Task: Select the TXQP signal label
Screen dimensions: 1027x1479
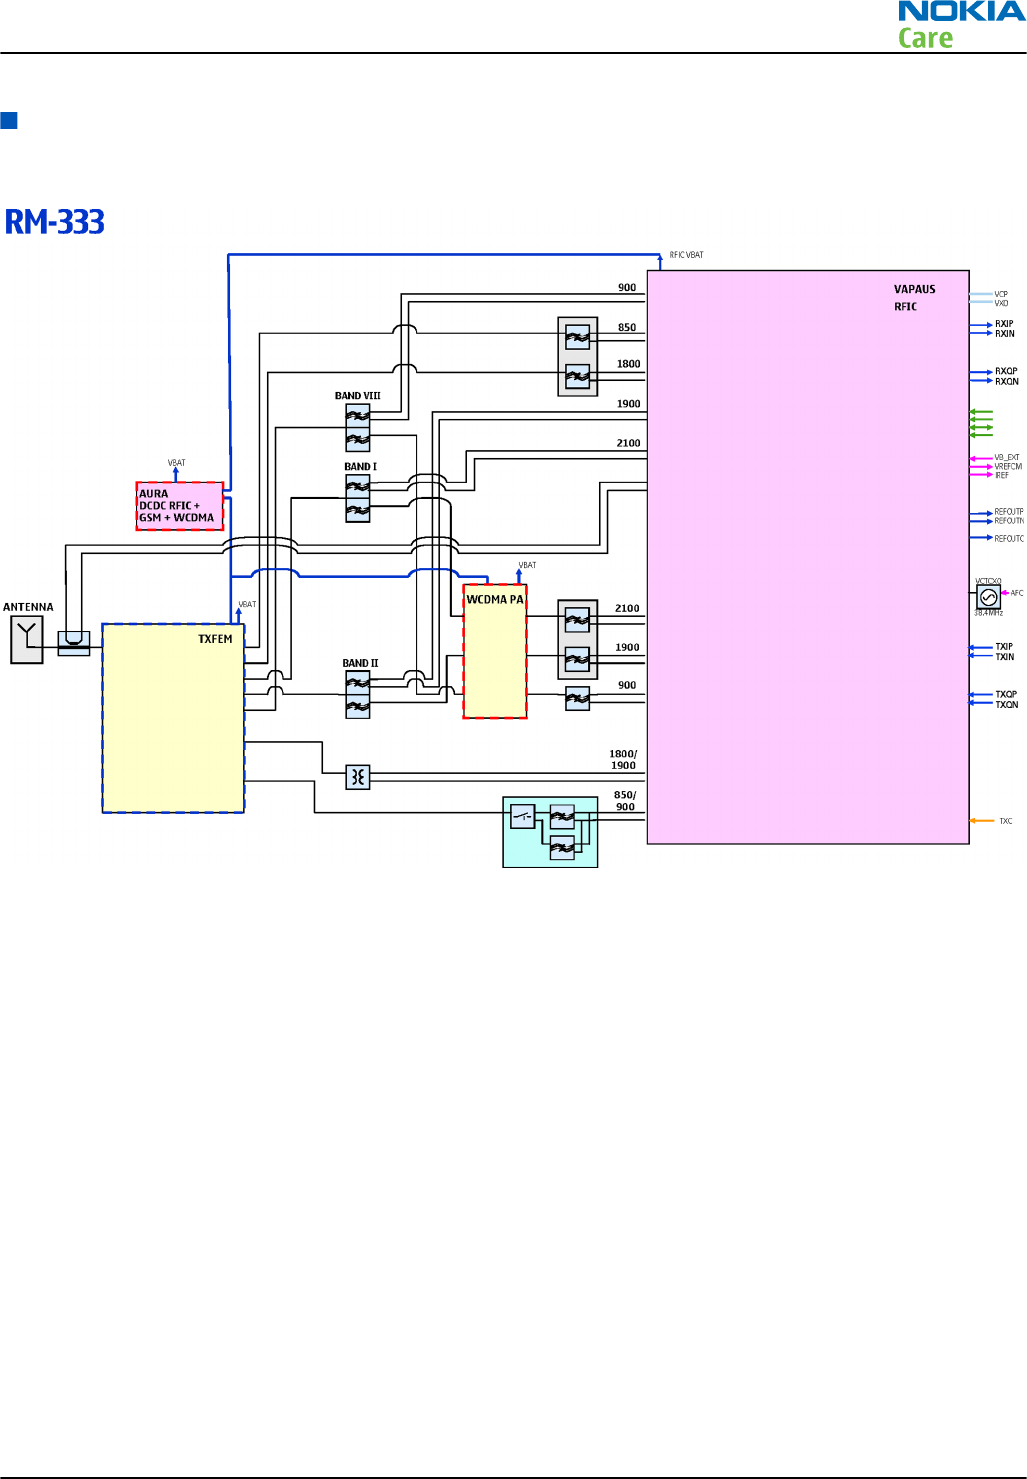Action: pos(1006,694)
